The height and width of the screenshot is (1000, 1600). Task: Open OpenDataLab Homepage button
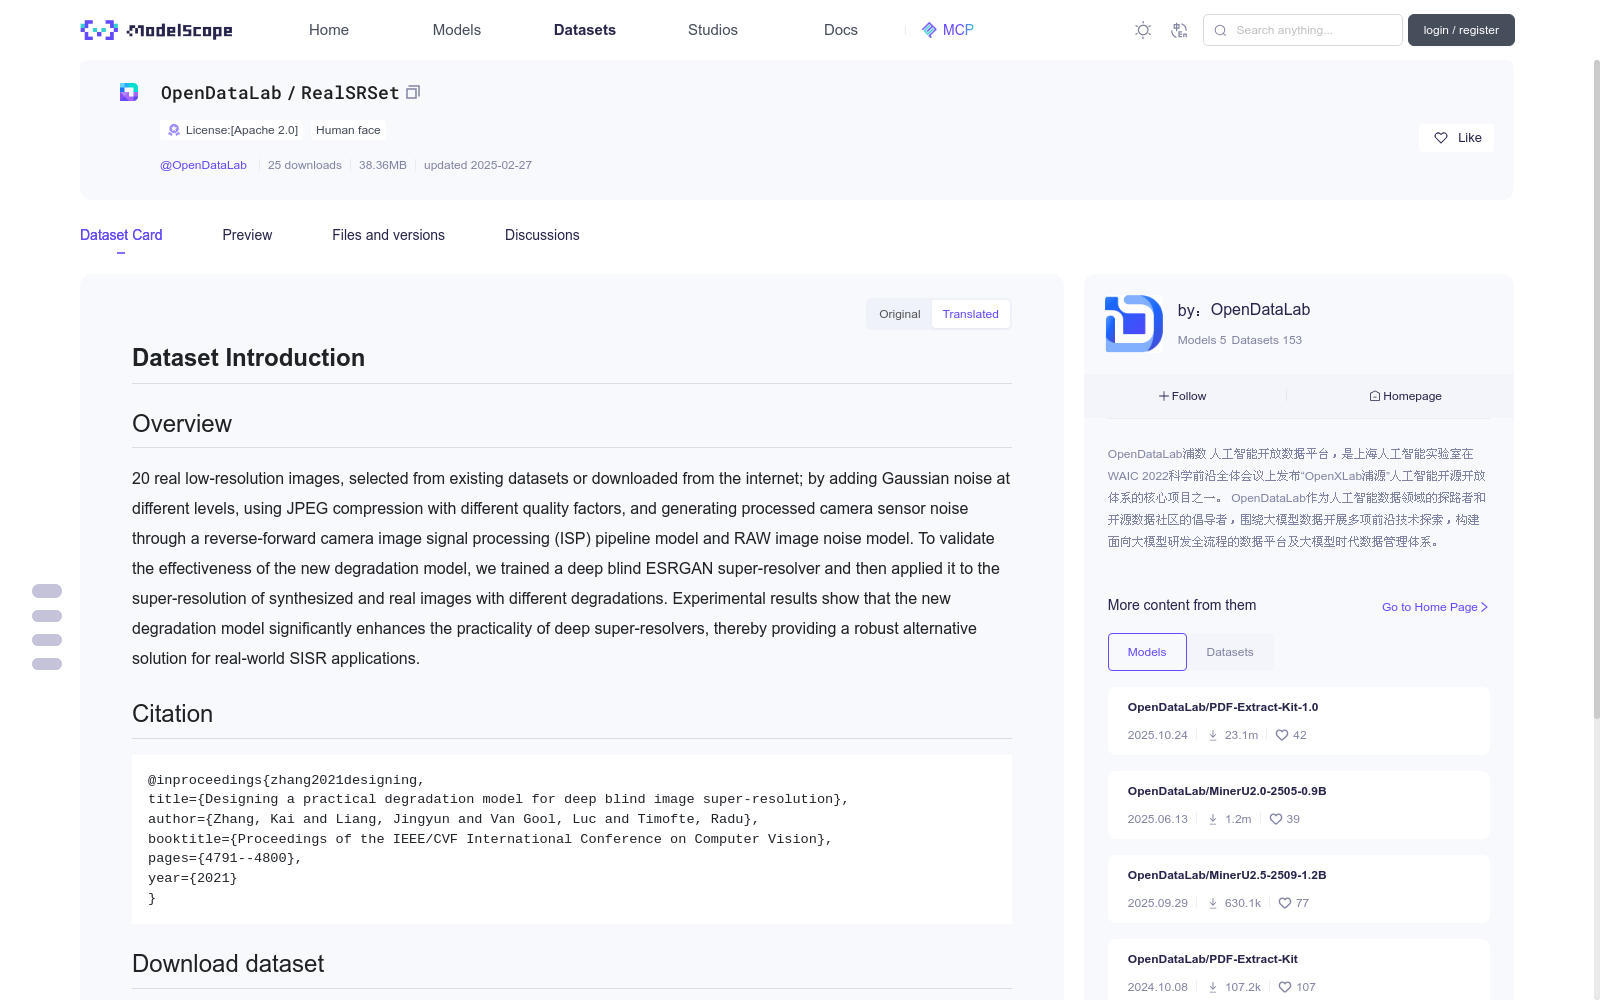click(x=1406, y=396)
